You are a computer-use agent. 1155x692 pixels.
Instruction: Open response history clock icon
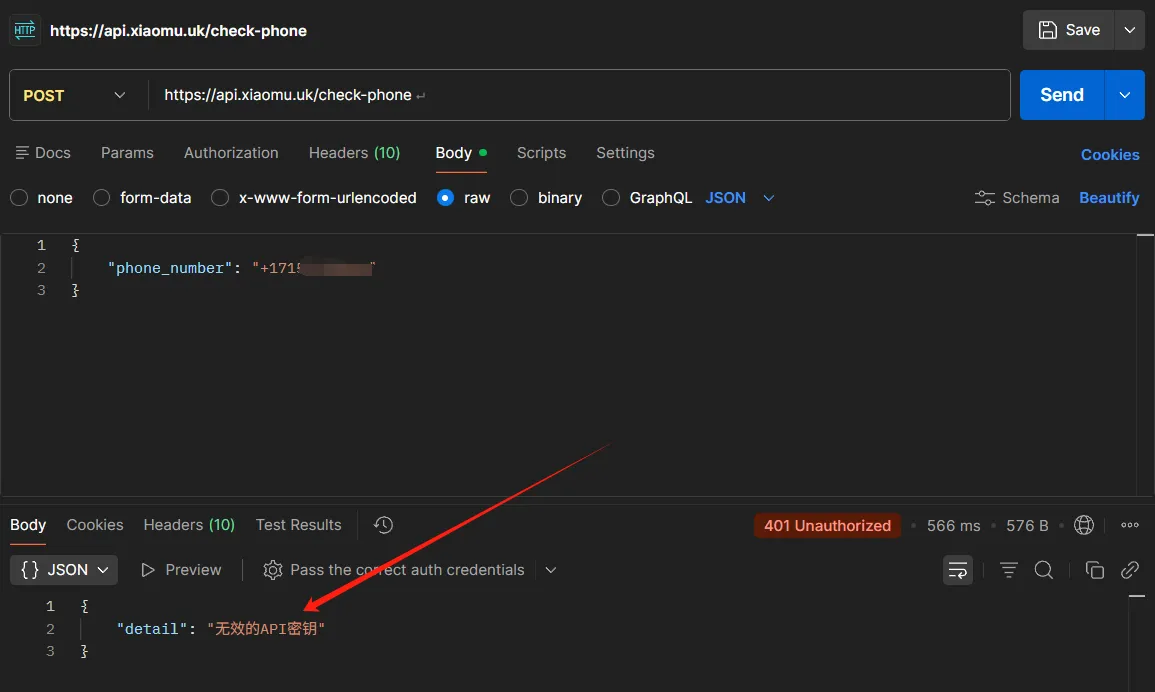pyautogui.click(x=383, y=525)
